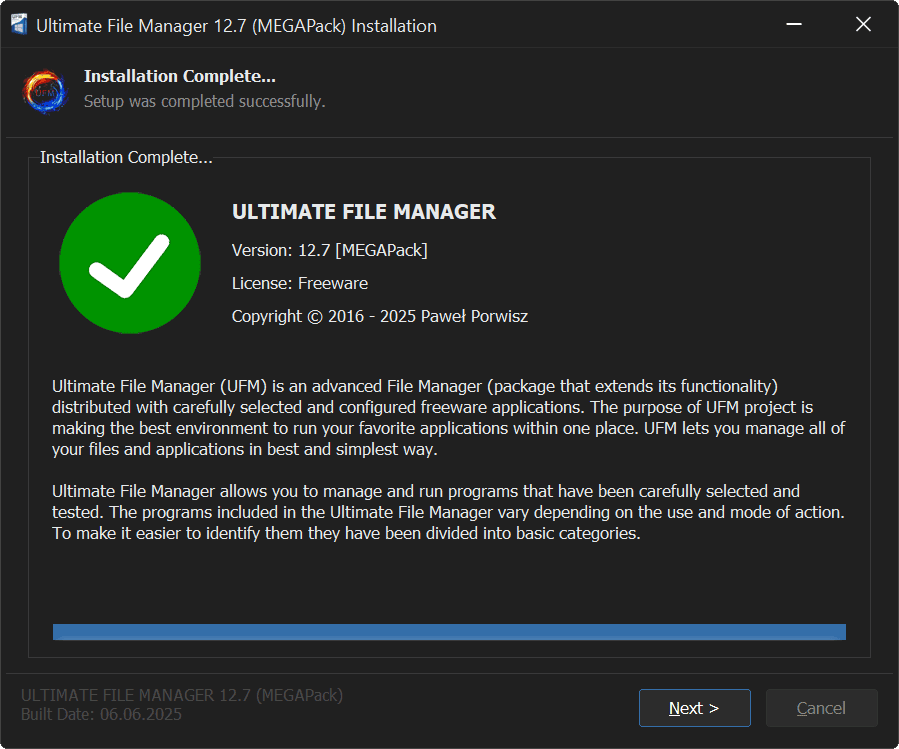
Task: Click the Version 12.7 [MEGAPack] line
Action: click(329, 250)
